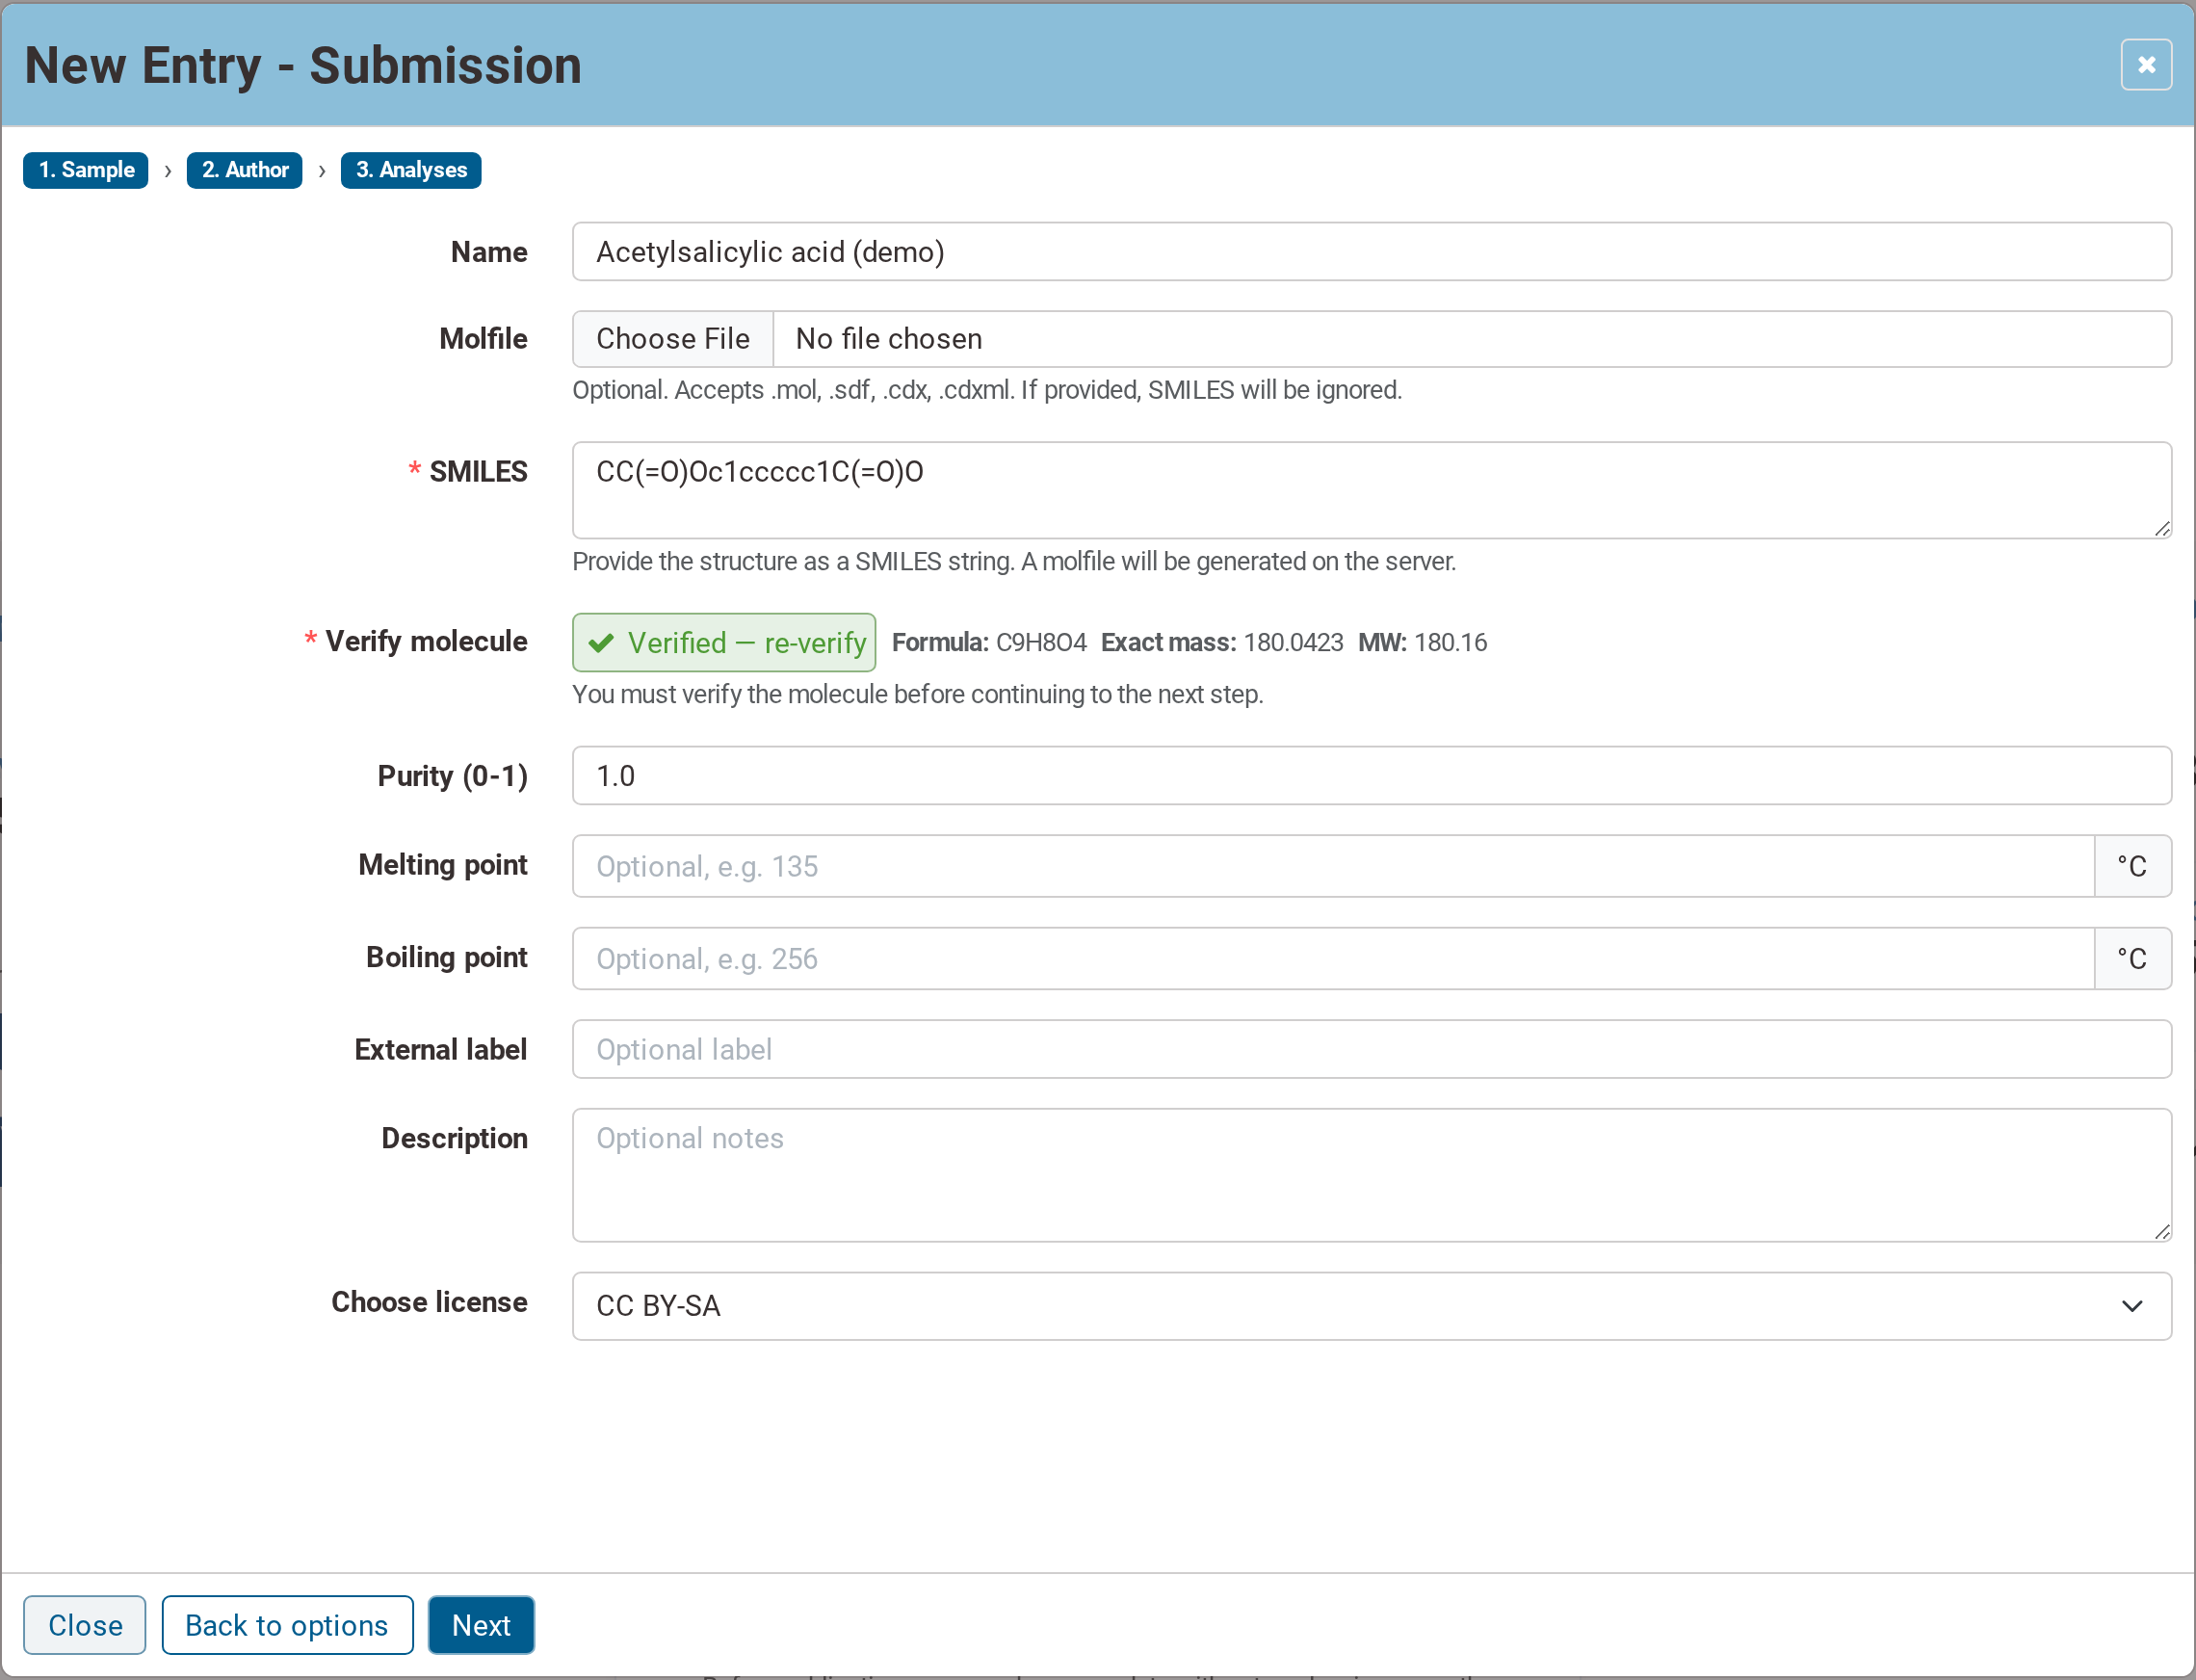Click the SMILES helper text
This screenshot has width=2196, height=1680.
(x=1014, y=562)
